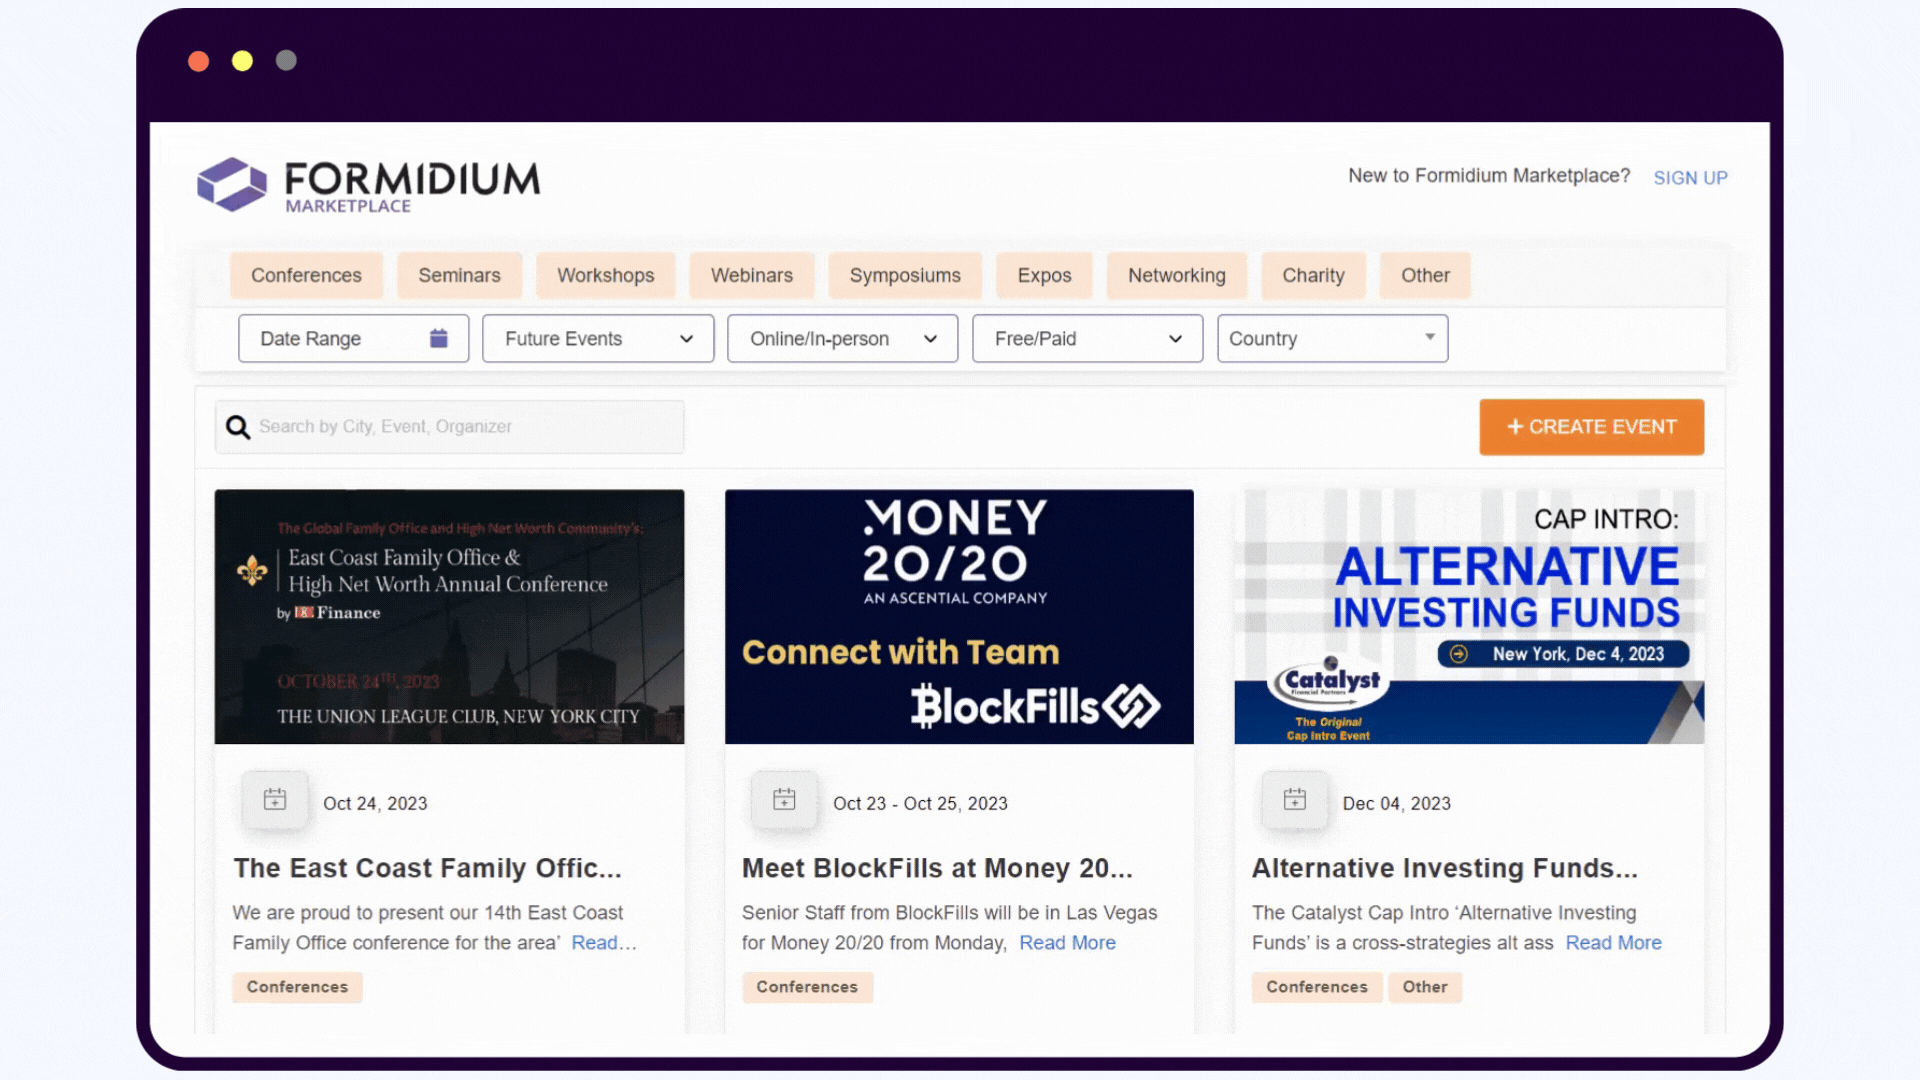Viewport: 1920px width, 1080px height.
Task: Click the Conferences tag under the BlockFills event
Action: tap(807, 987)
